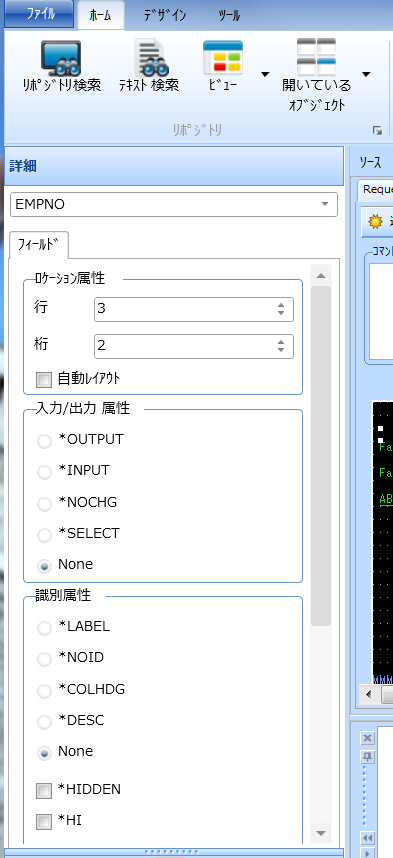Screen dimensions: 393x858
Task: Select the *NOID radio button
Action: click(x=44, y=659)
